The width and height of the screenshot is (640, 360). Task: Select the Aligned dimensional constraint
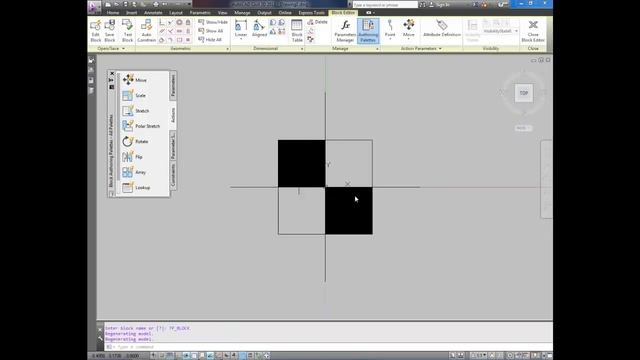pyautogui.click(x=259, y=29)
